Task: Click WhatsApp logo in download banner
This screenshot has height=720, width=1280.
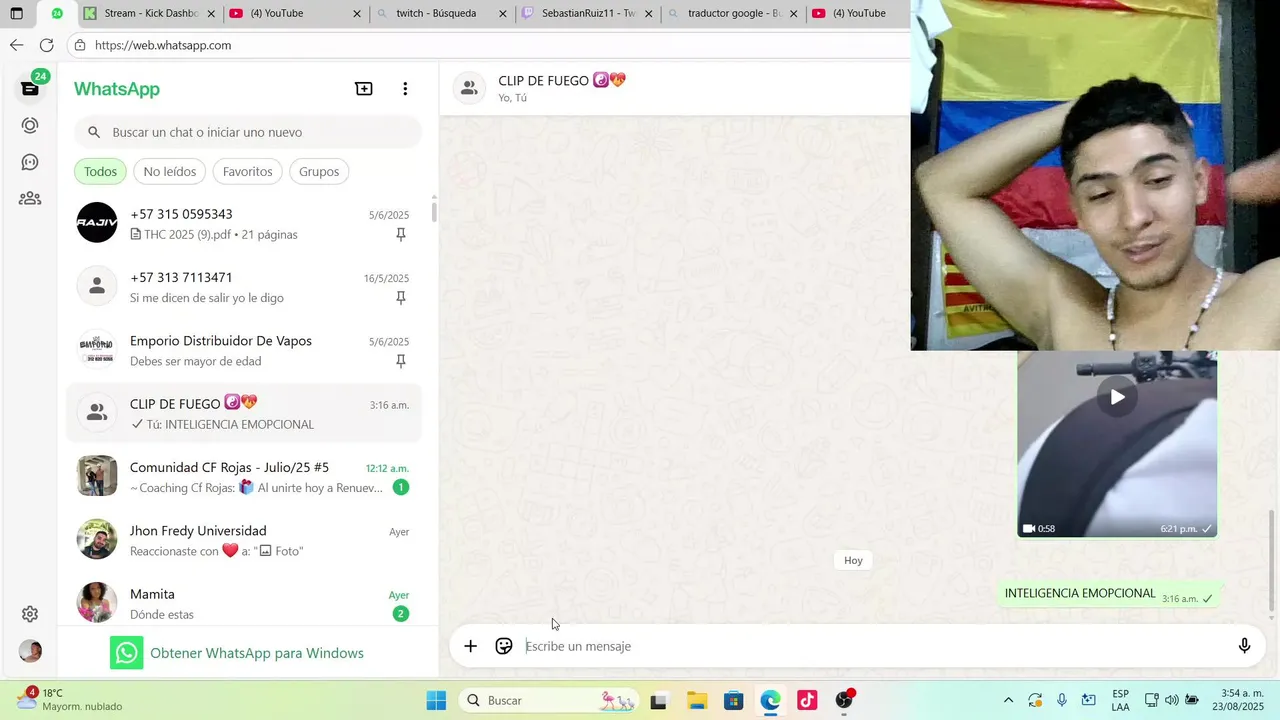Action: (127, 653)
